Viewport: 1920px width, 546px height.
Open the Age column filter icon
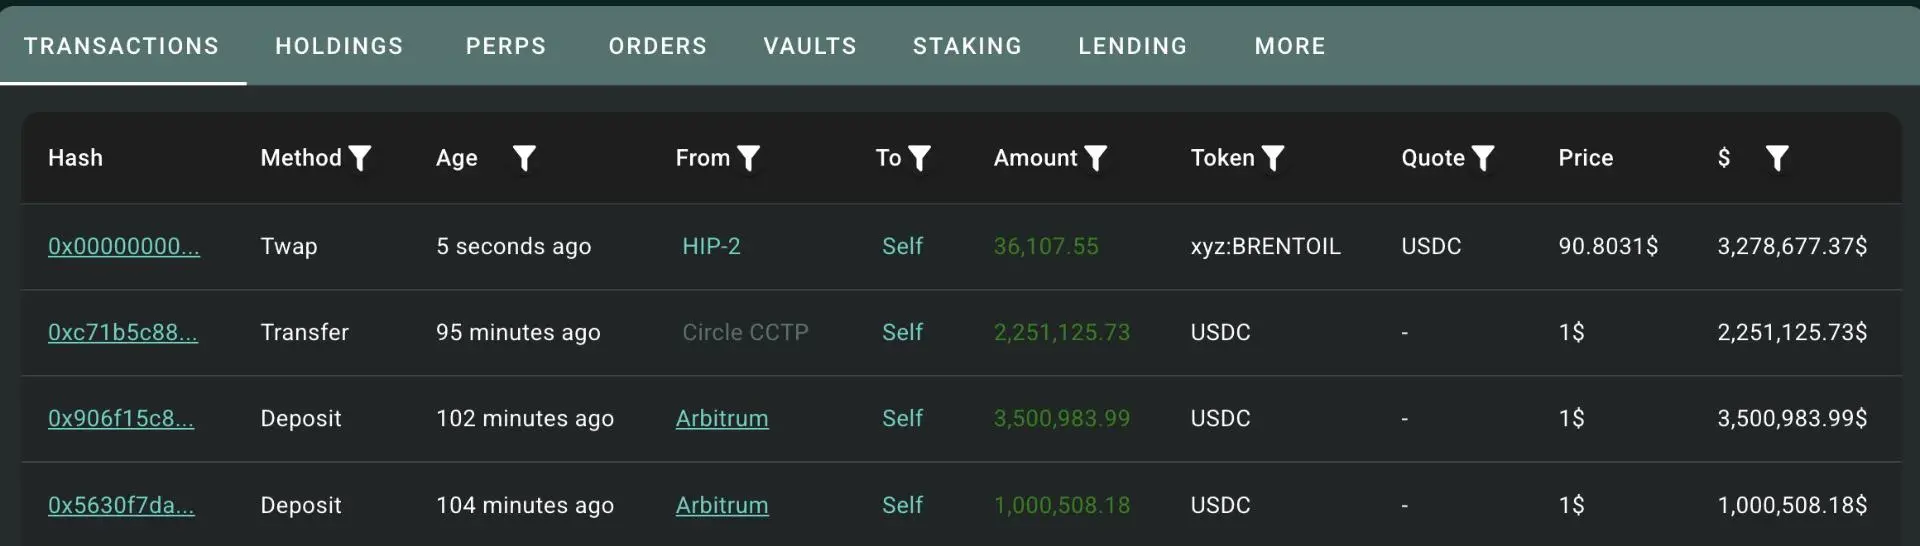[524, 158]
